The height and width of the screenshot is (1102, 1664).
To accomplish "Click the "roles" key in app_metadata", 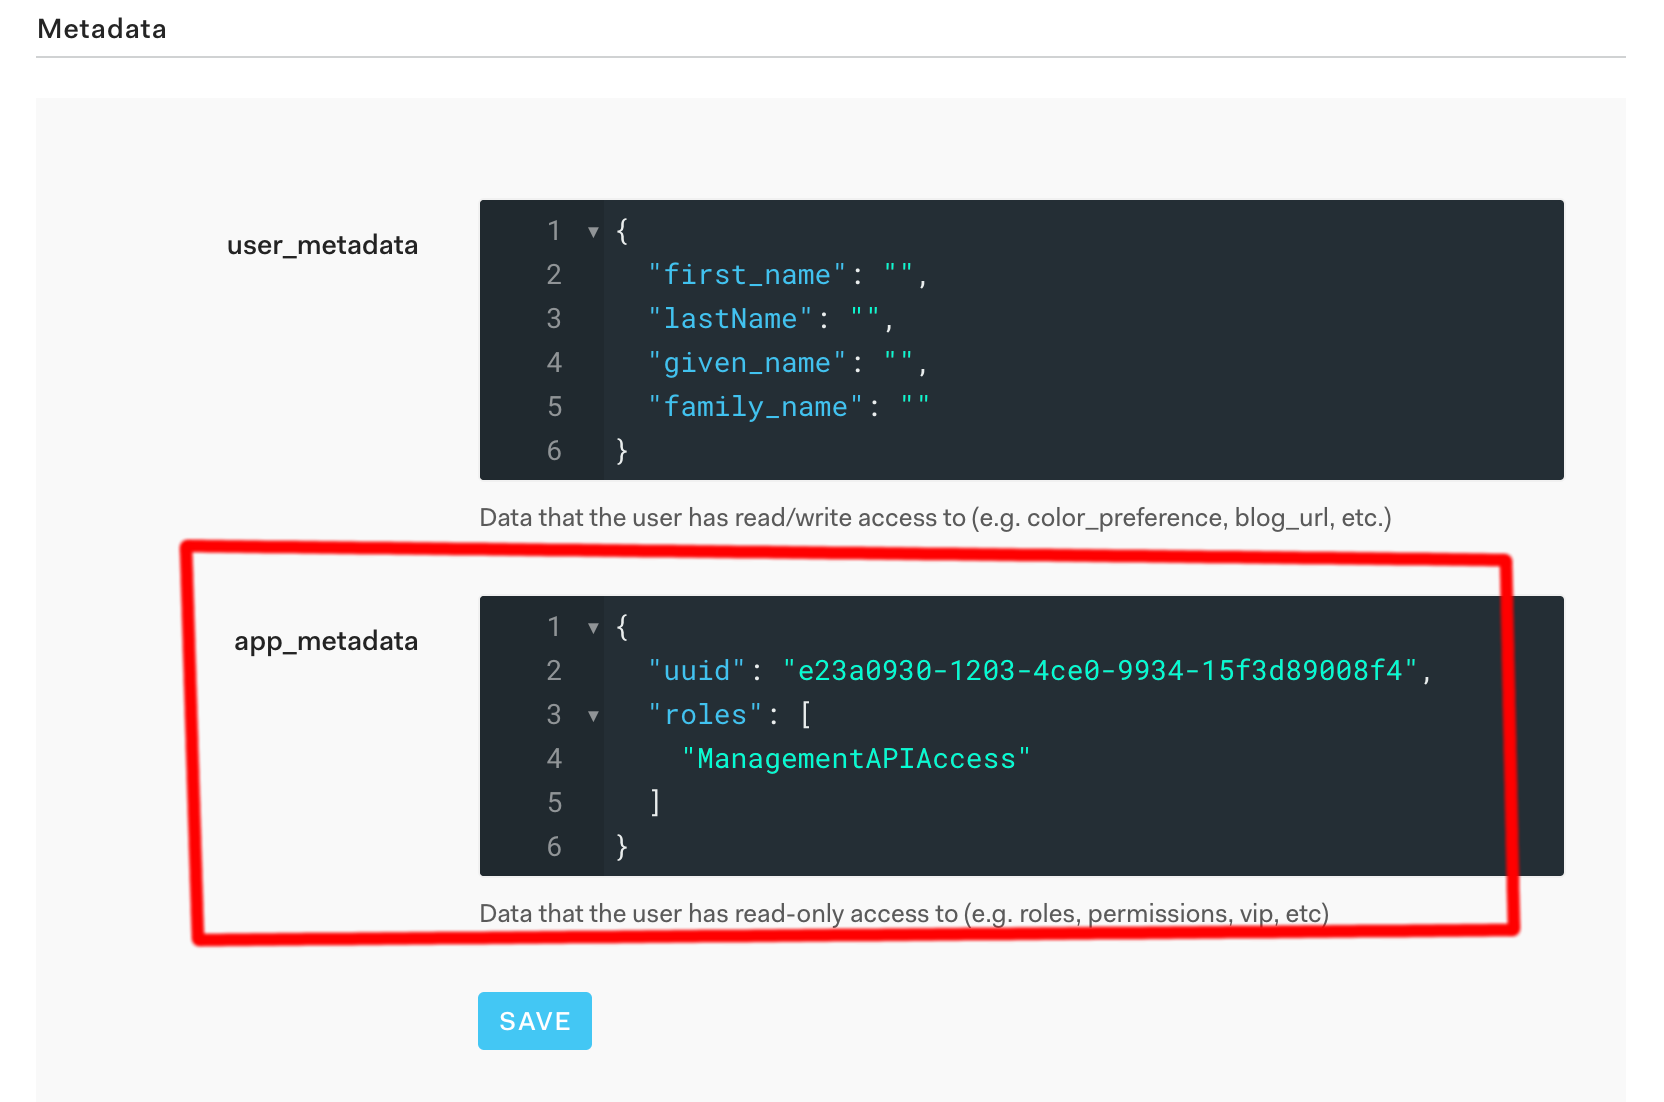I will [705, 715].
